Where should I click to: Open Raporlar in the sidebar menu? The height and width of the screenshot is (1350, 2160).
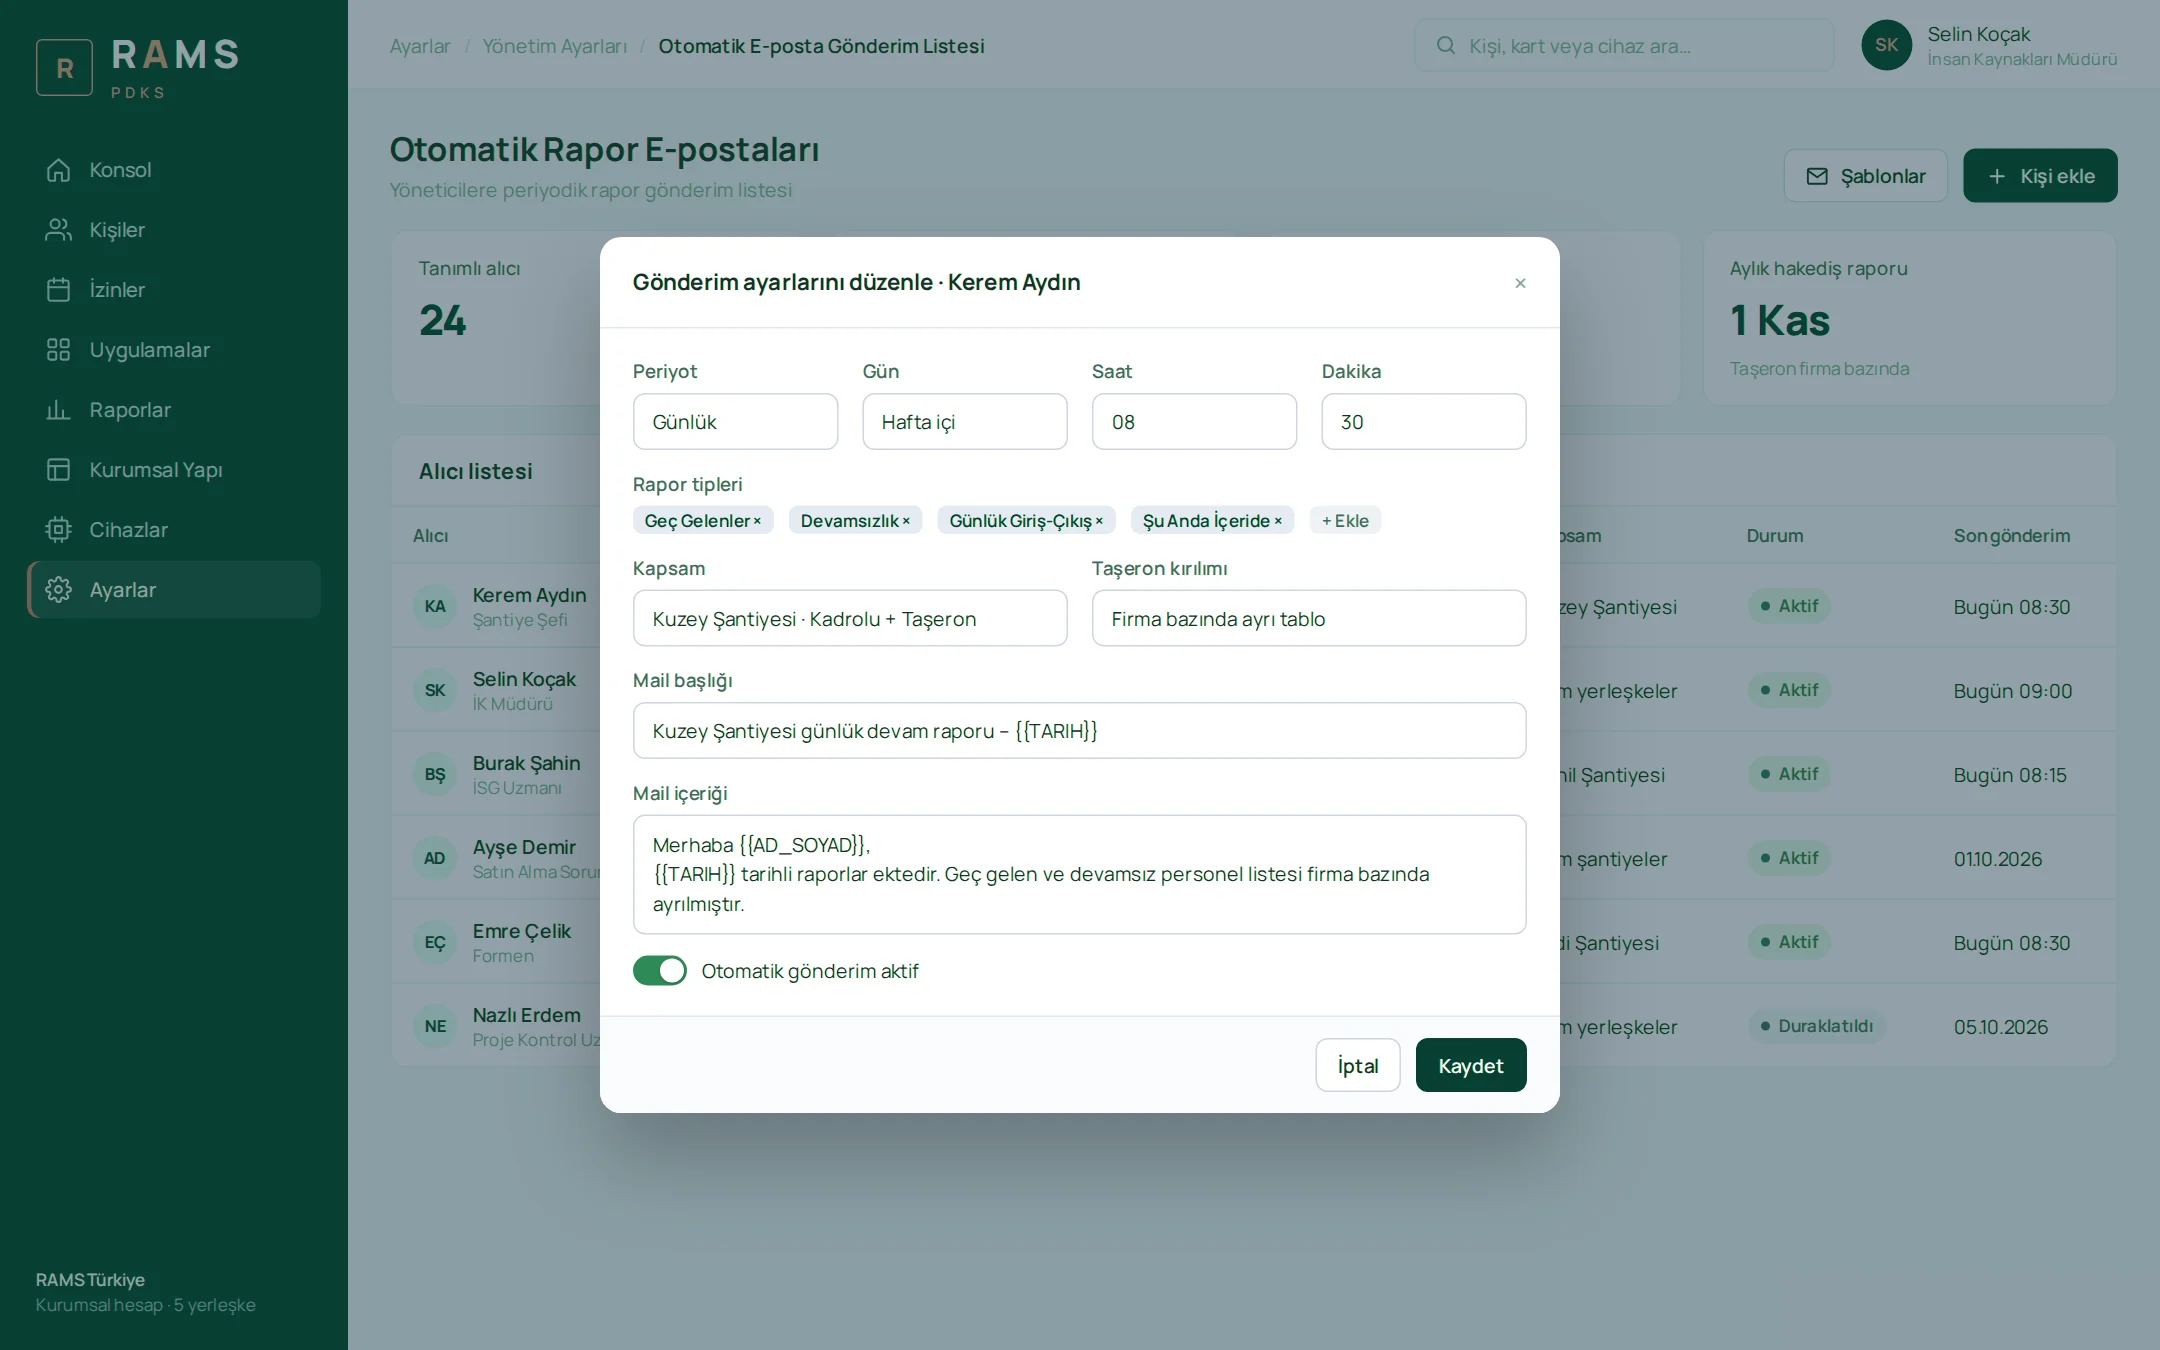174,410
